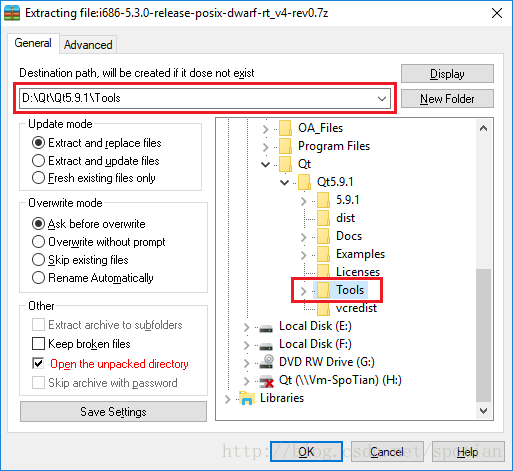Click the folder tree scrollbar thumb
The height and width of the screenshot is (471, 513).
(x=483, y=335)
